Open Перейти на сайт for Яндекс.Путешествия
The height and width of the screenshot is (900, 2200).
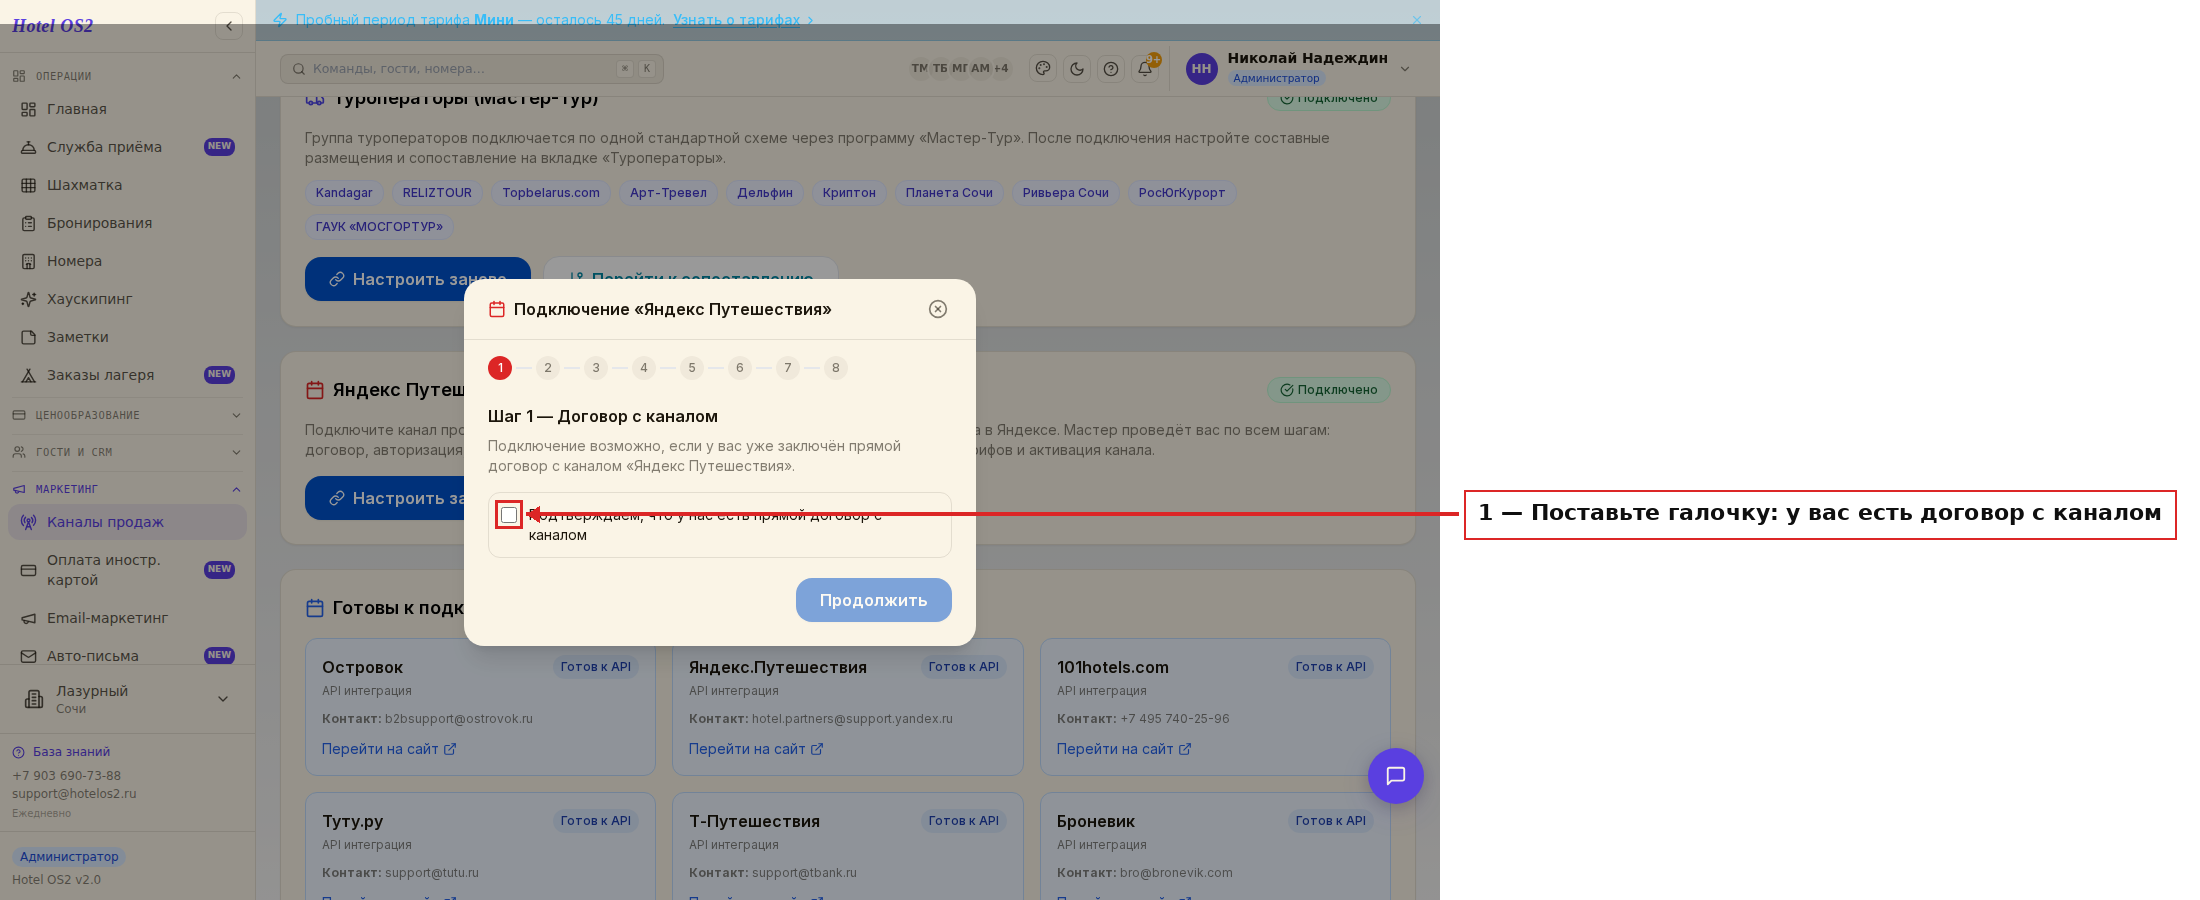pos(756,749)
